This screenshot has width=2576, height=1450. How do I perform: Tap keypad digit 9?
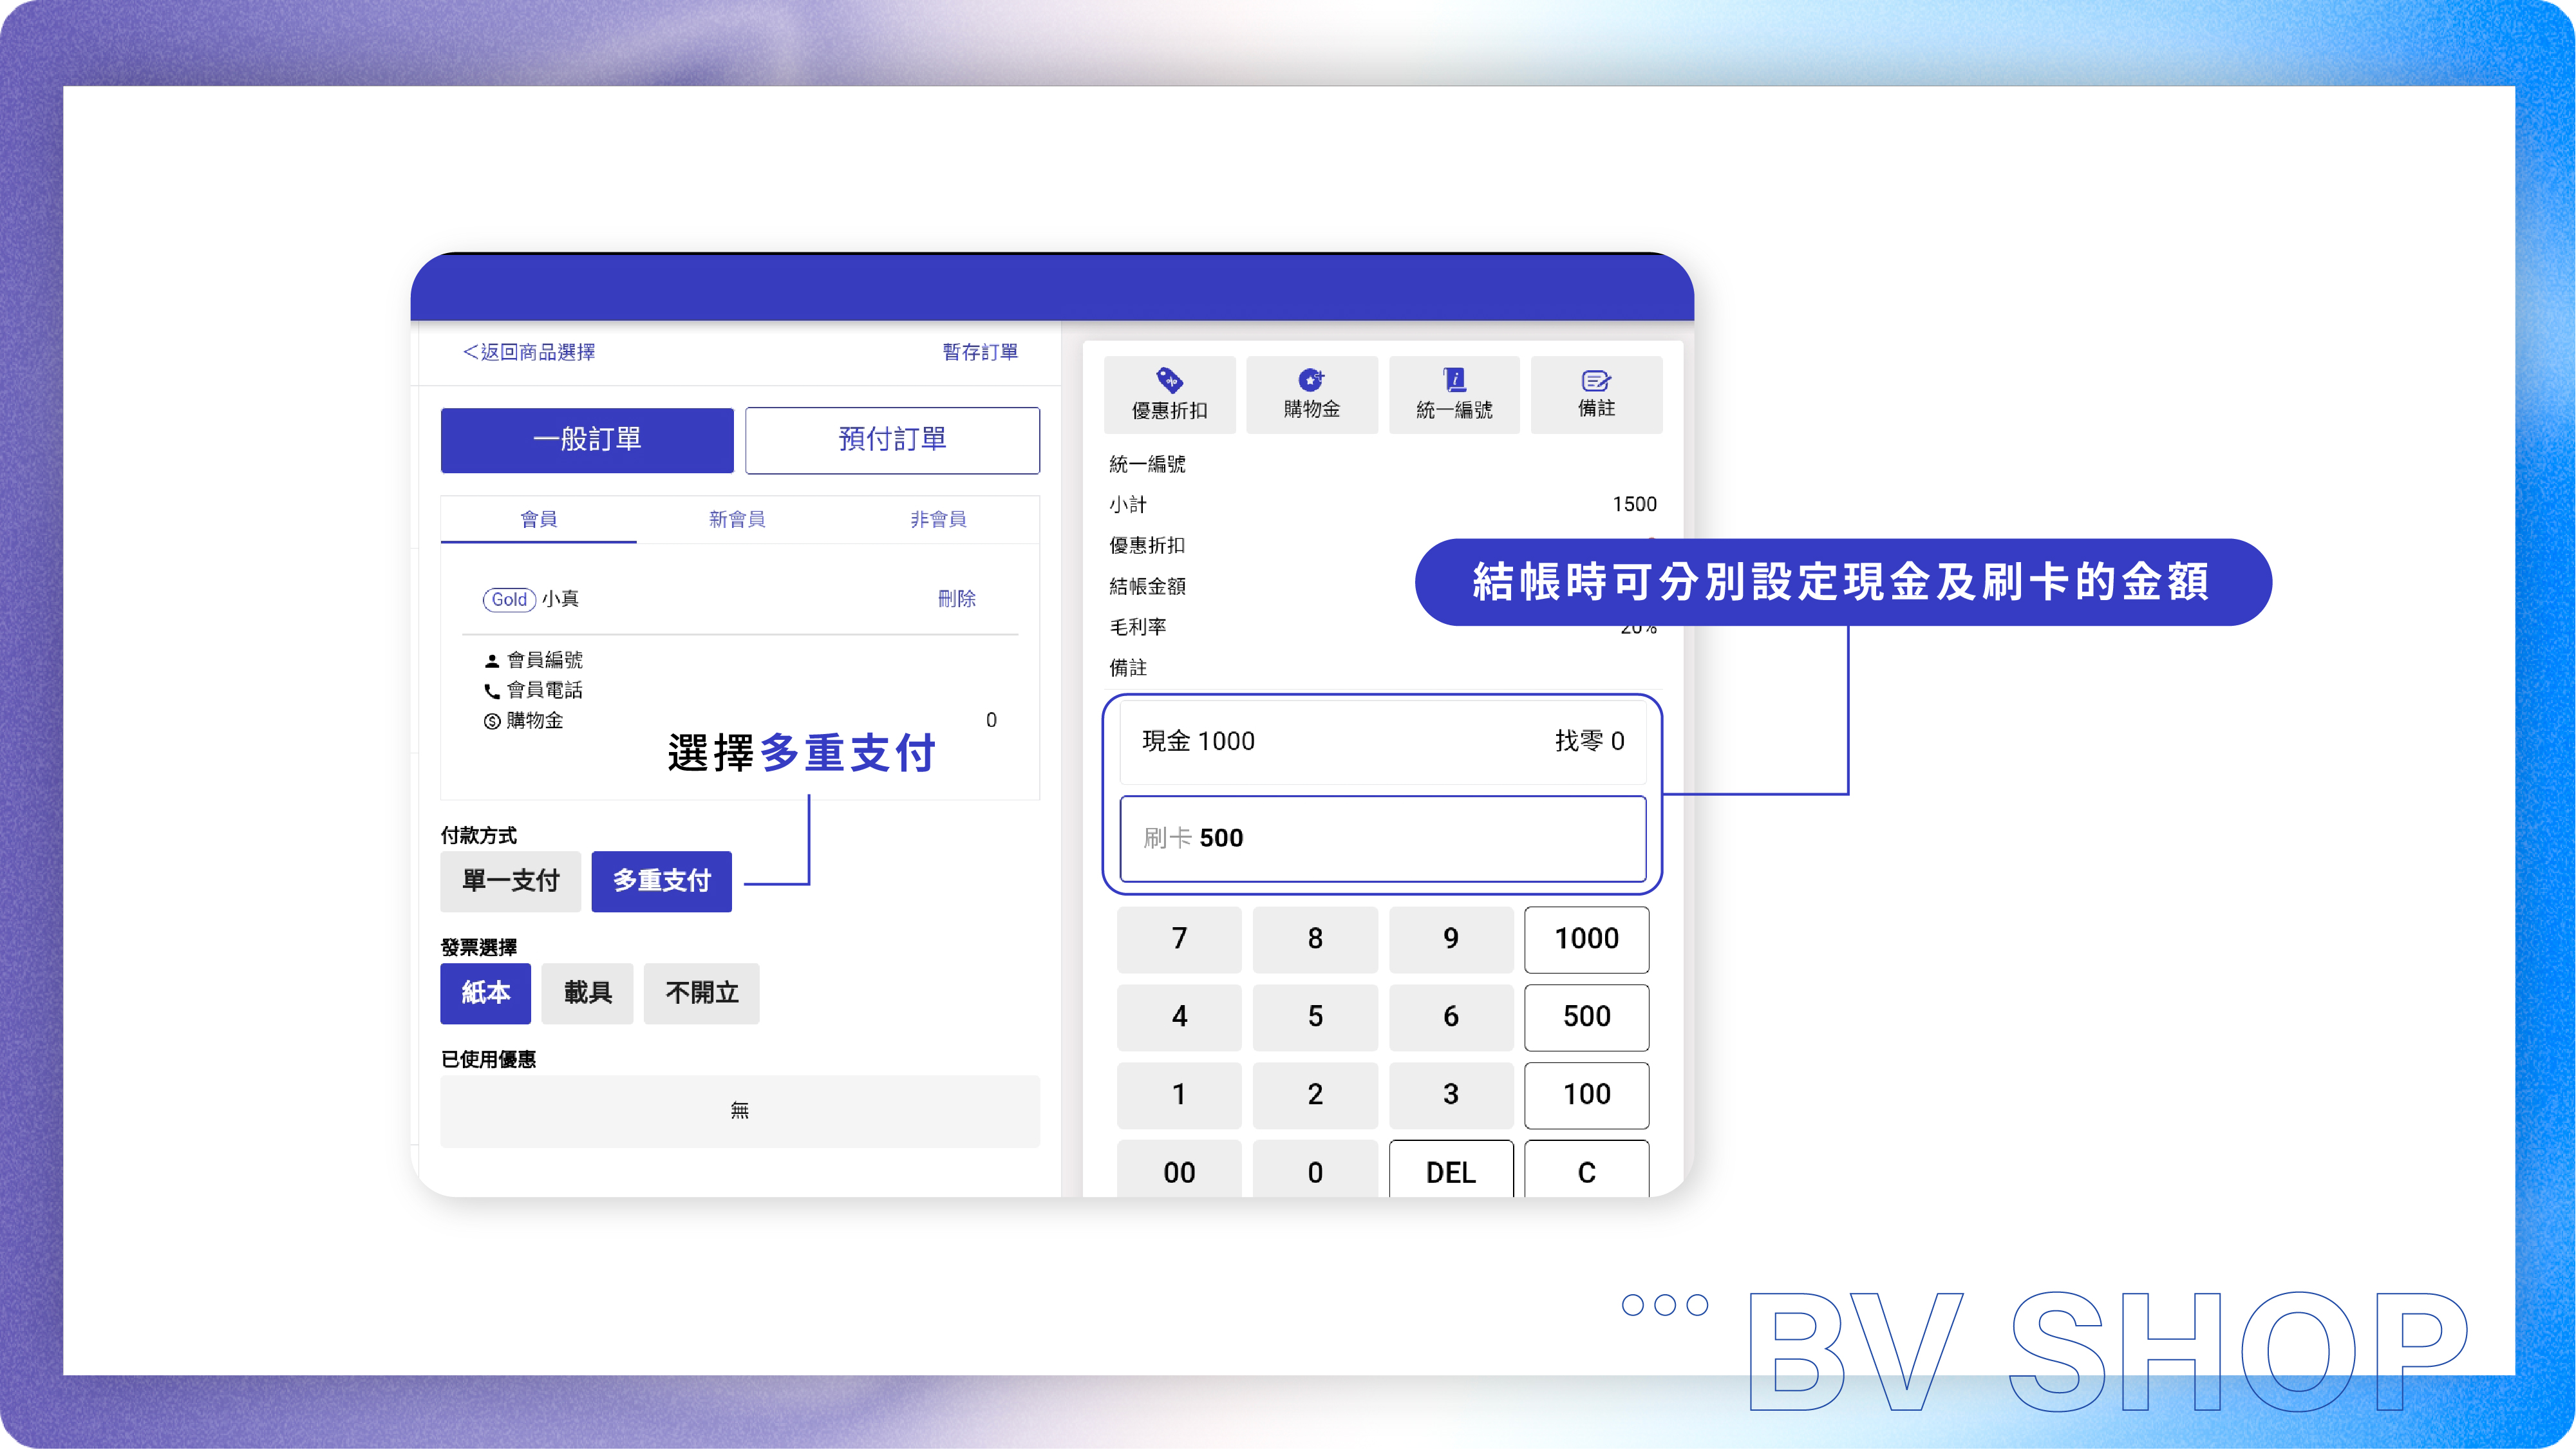(1451, 940)
